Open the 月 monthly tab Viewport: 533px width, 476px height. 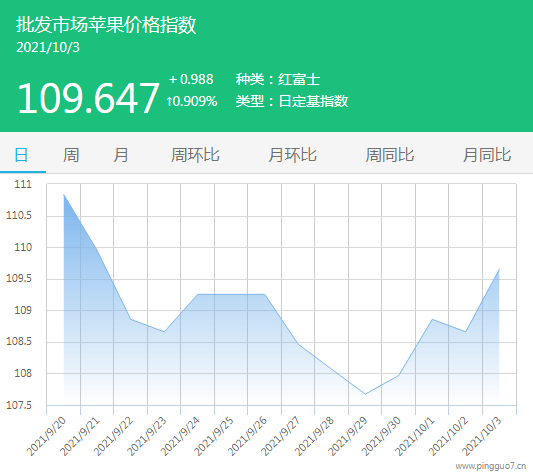(x=121, y=155)
